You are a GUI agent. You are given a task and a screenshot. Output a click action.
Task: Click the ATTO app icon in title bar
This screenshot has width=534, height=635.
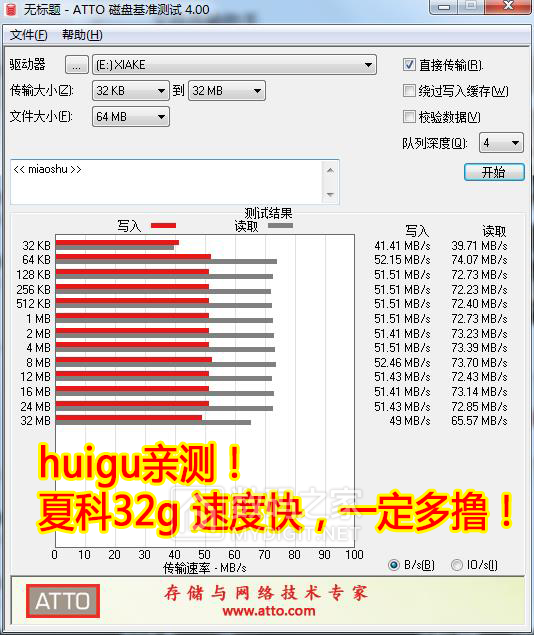(11, 9)
